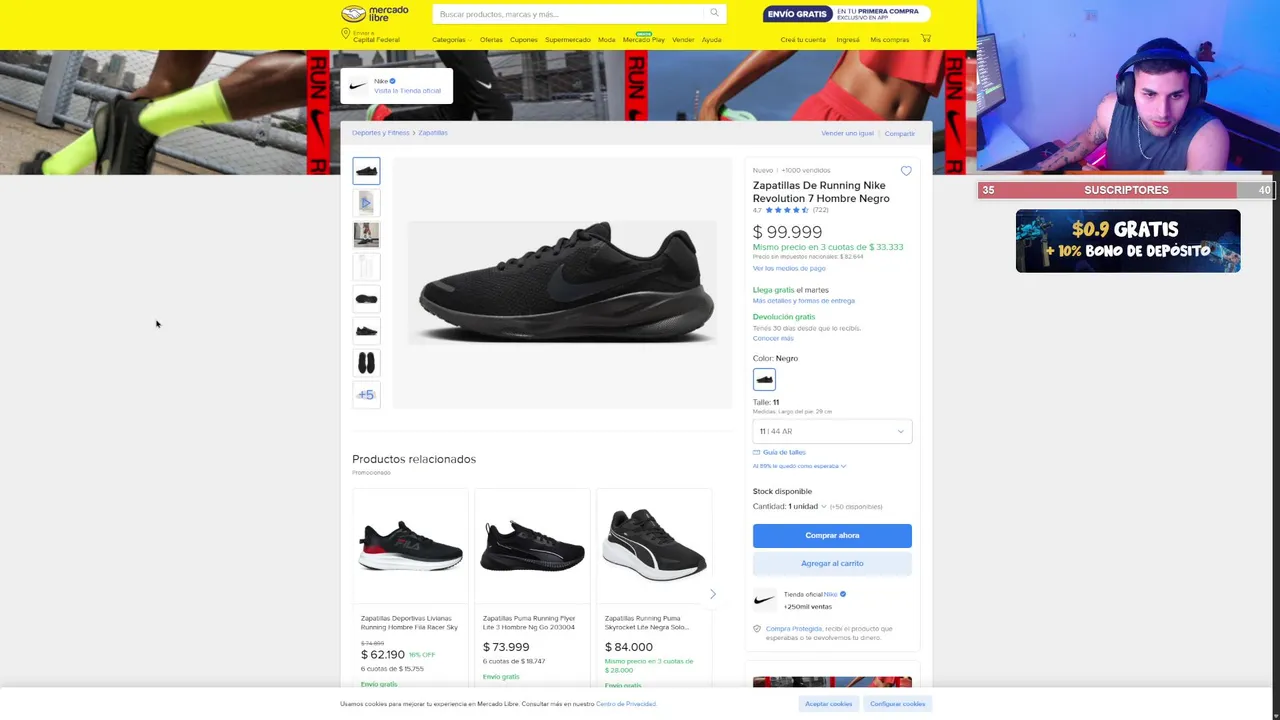Click the search magnifier icon
This screenshot has height=720, width=1280.
click(714, 13)
